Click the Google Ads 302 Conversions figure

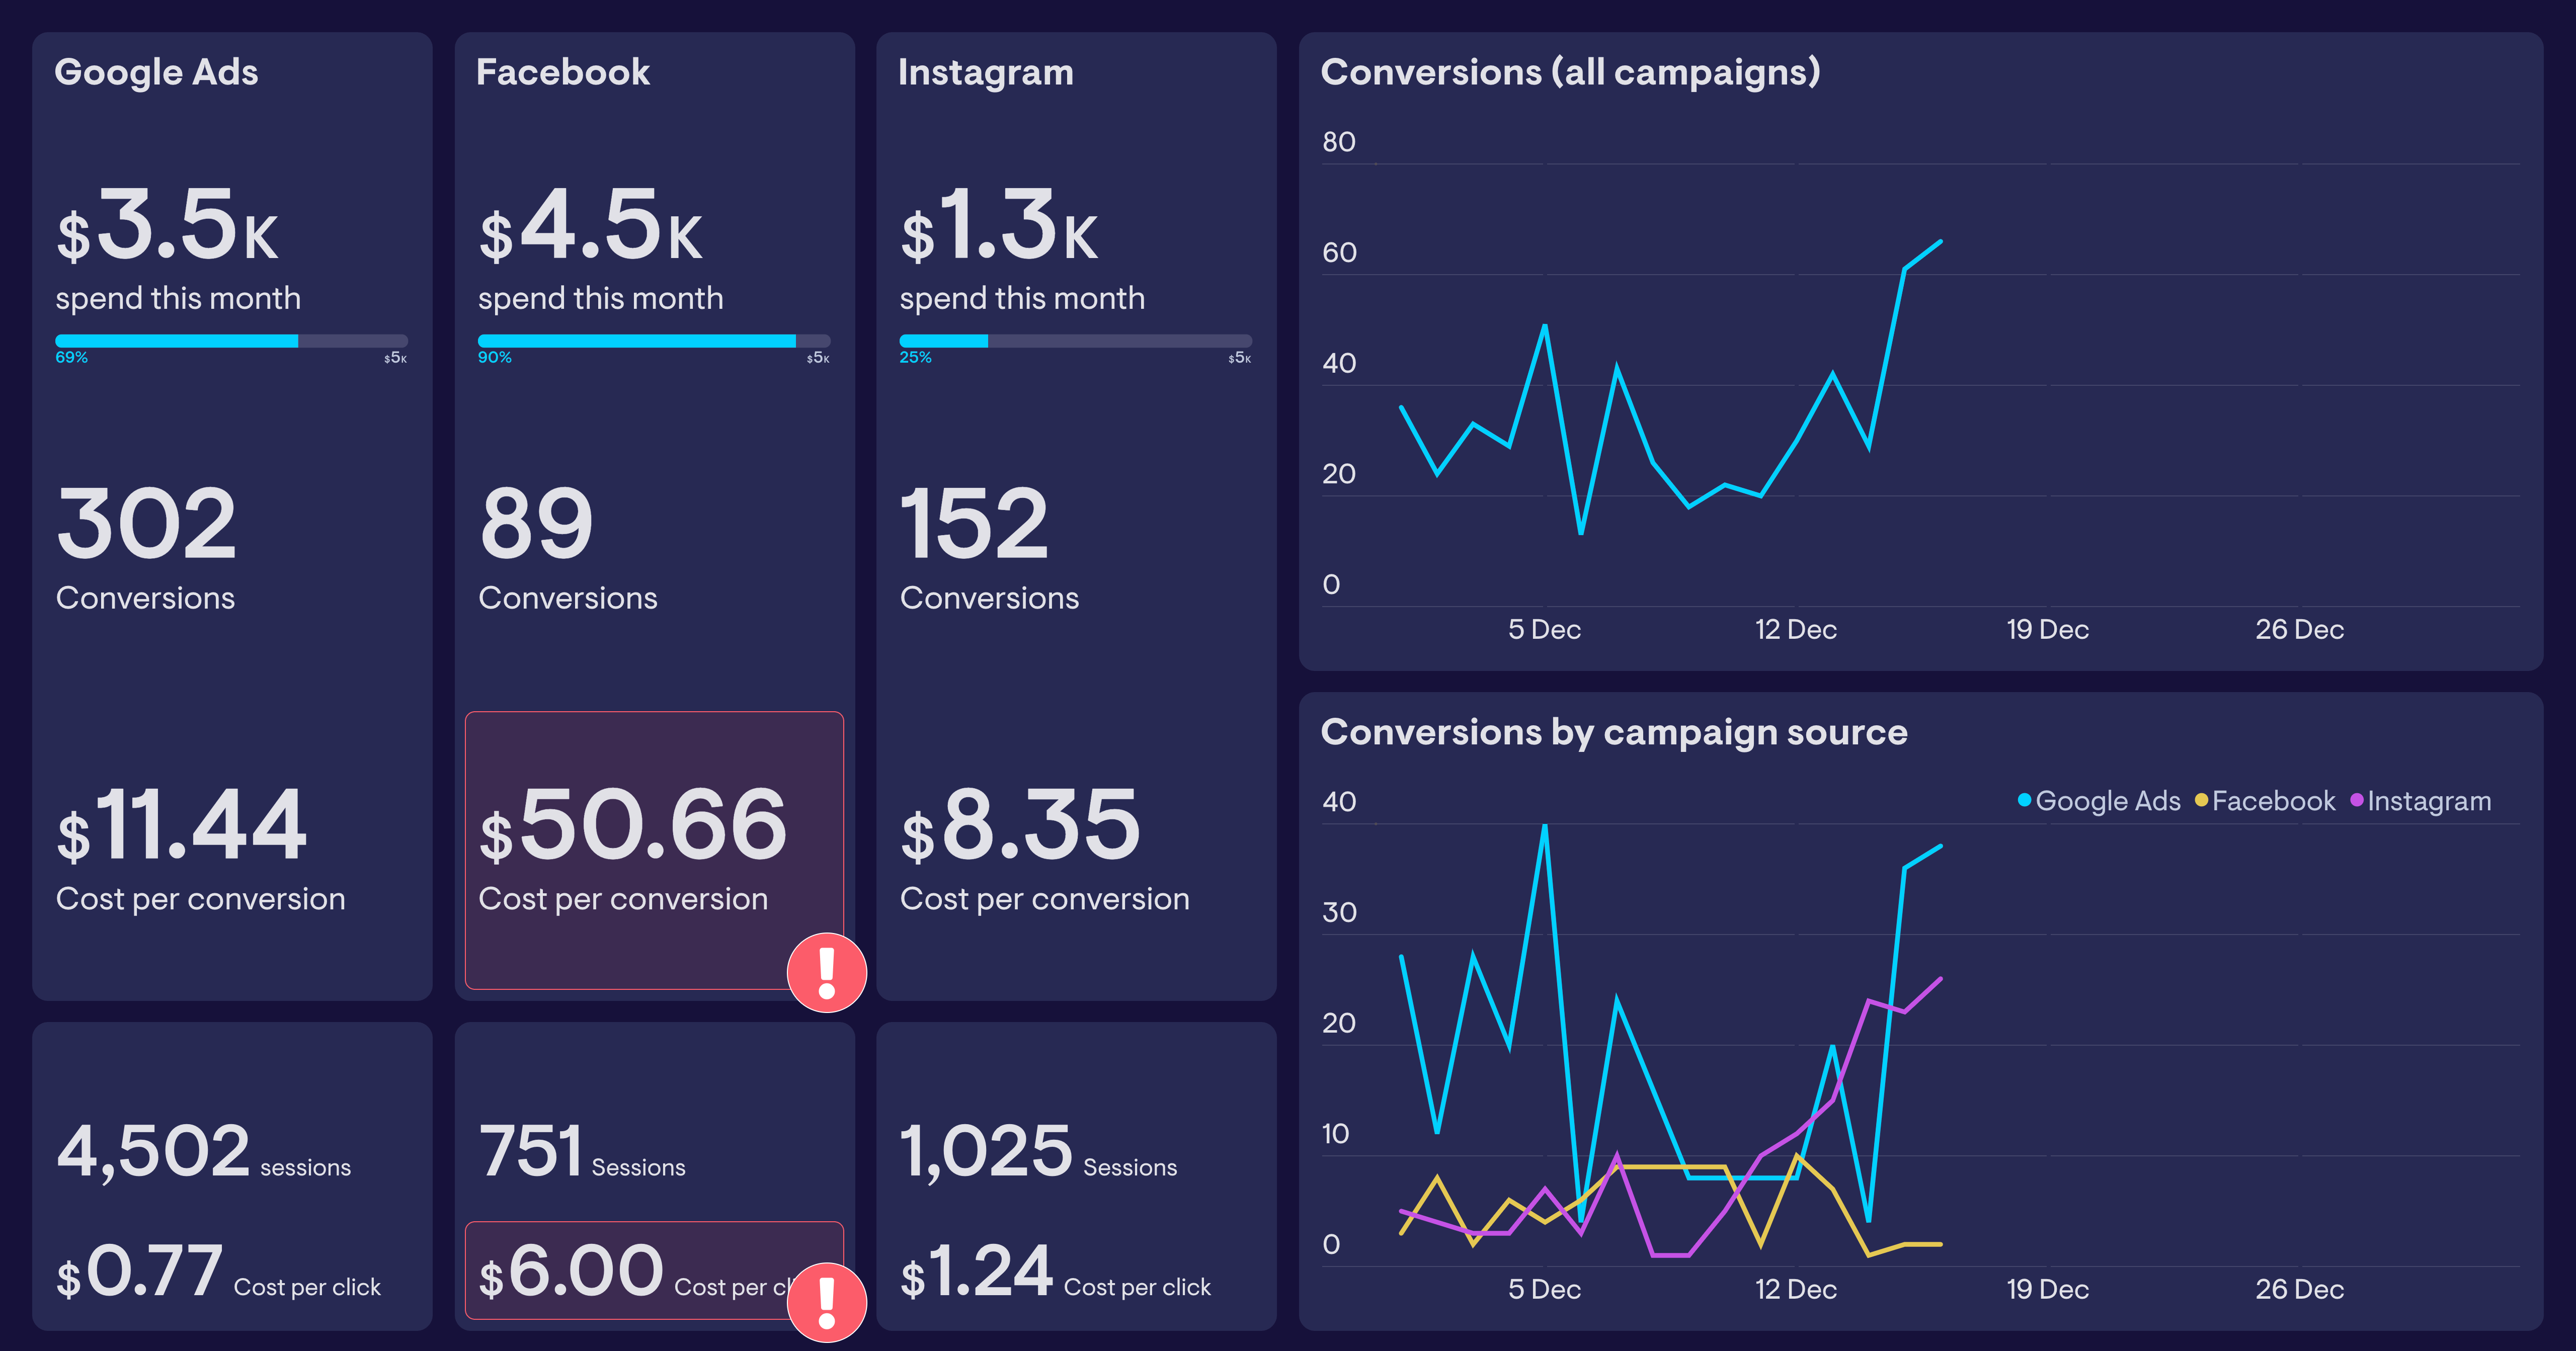click(146, 524)
